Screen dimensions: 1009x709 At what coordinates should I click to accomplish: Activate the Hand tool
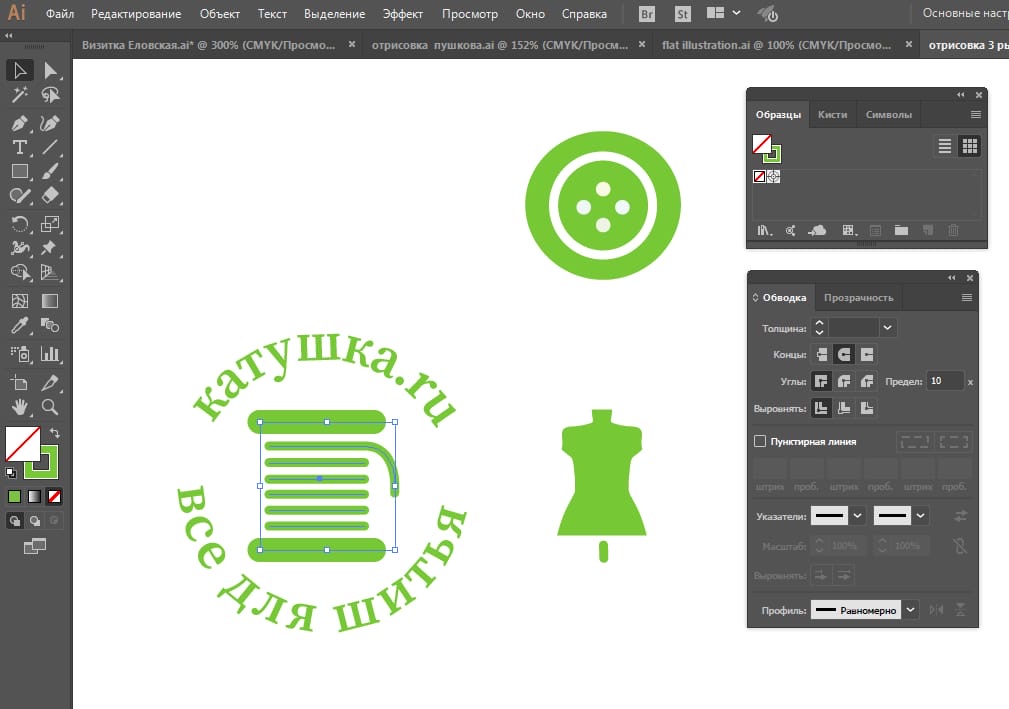coord(19,406)
